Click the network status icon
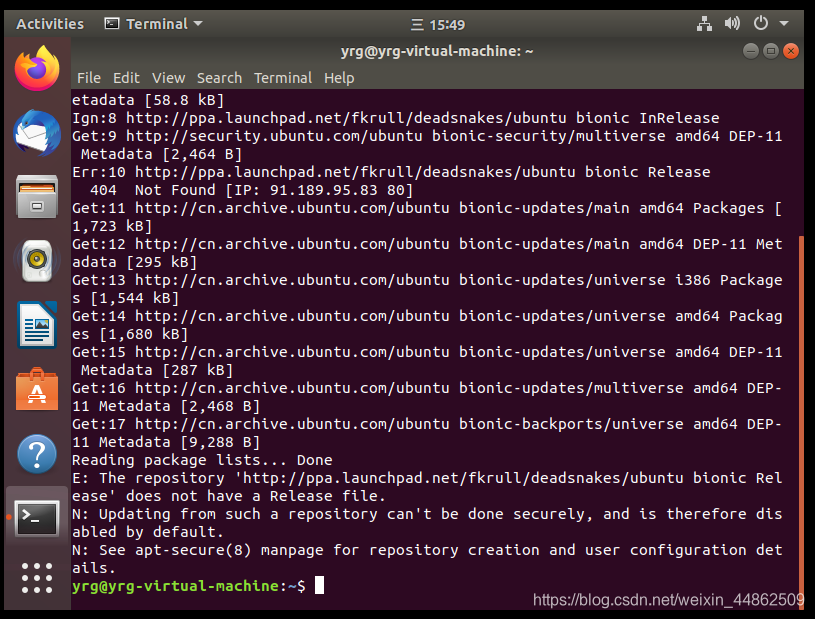Viewport: 815px width, 619px height. pyautogui.click(x=704, y=24)
